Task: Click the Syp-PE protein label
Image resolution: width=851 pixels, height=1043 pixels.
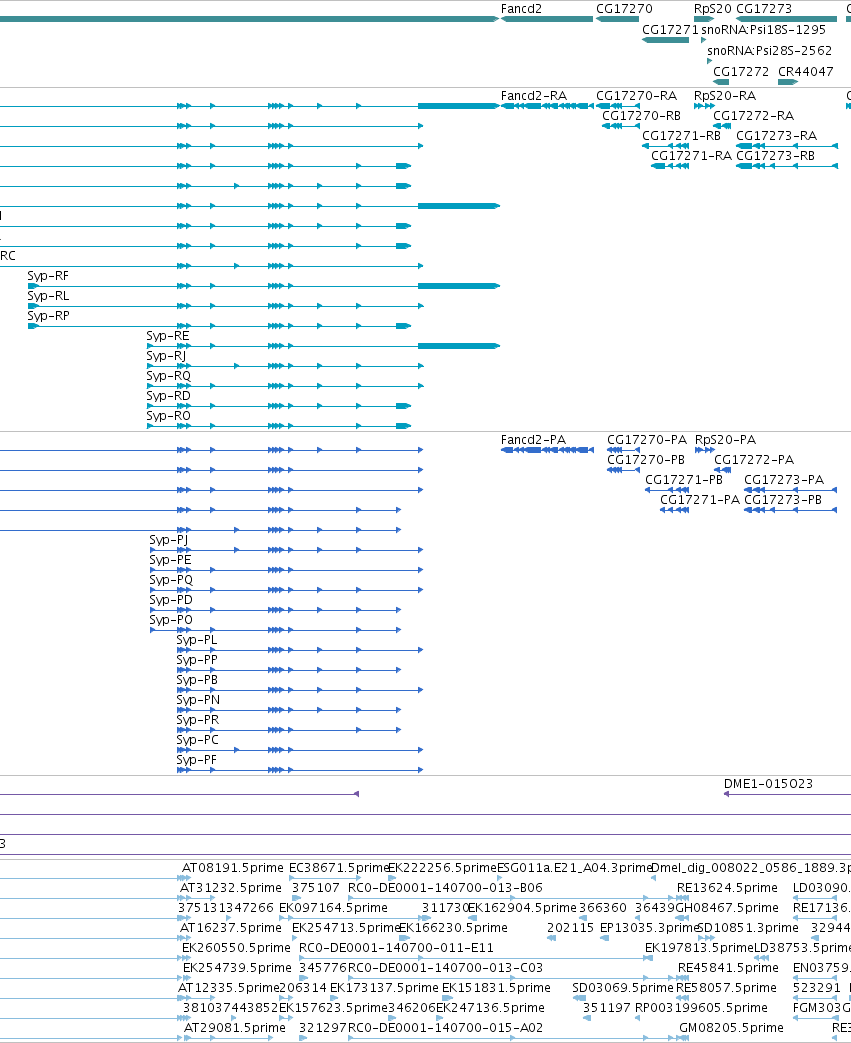Action: click(x=170, y=560)
